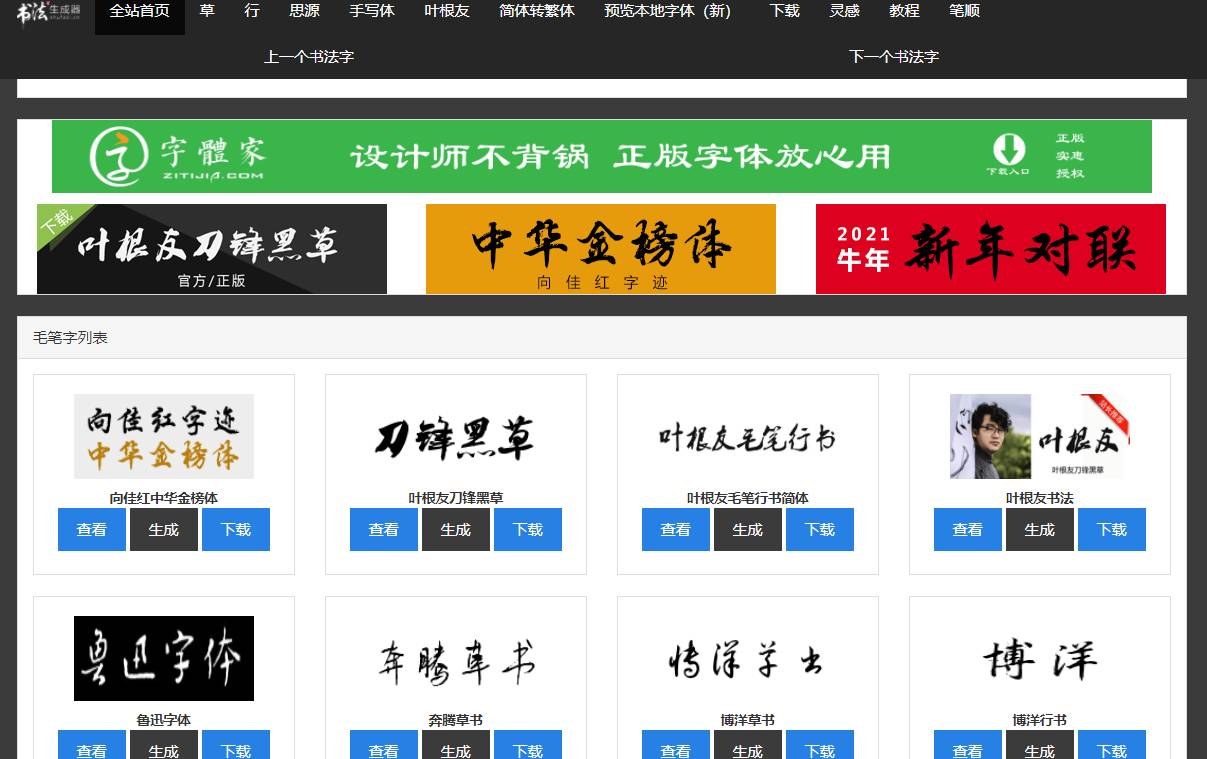Go to 下一个书法字
The height and width of the screenshot is (759, 1207).
click(894, 57)
